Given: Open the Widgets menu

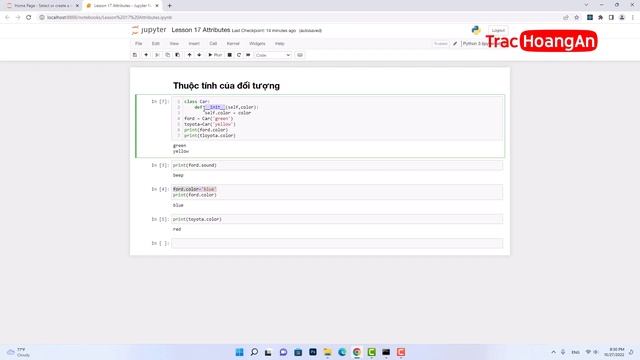Looking at the screenshot, I should coord(257,43).
